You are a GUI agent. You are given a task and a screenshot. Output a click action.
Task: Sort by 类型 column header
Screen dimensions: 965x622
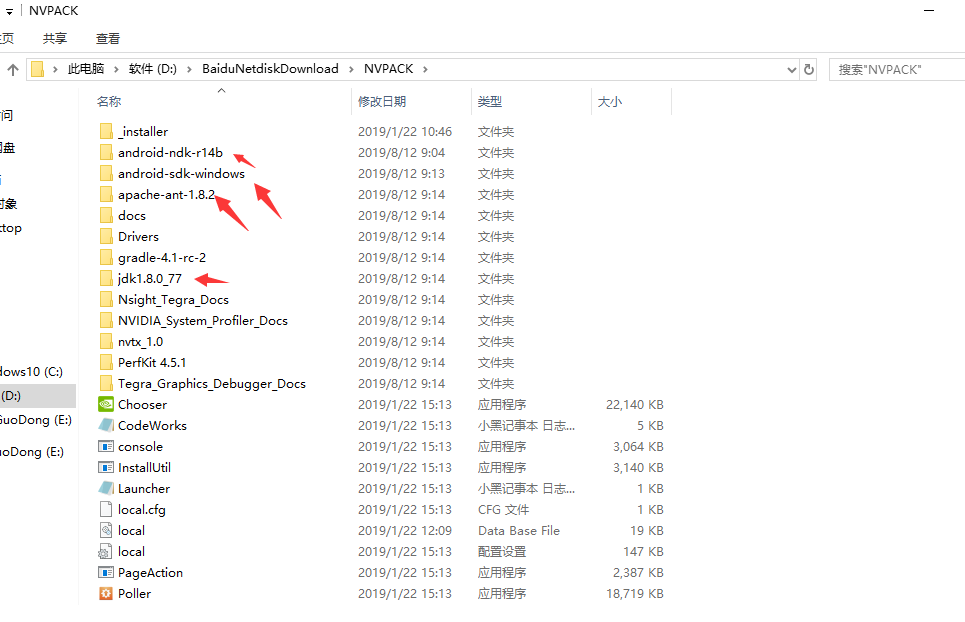(490, 102)
